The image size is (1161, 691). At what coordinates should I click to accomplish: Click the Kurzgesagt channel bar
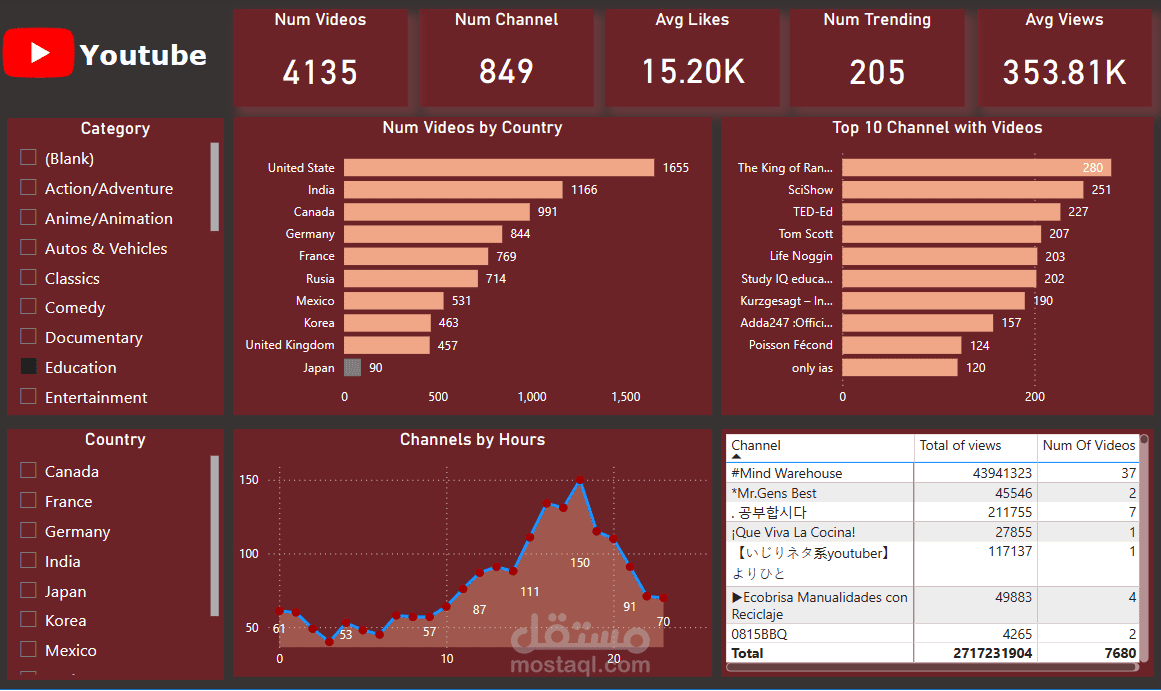934,301
